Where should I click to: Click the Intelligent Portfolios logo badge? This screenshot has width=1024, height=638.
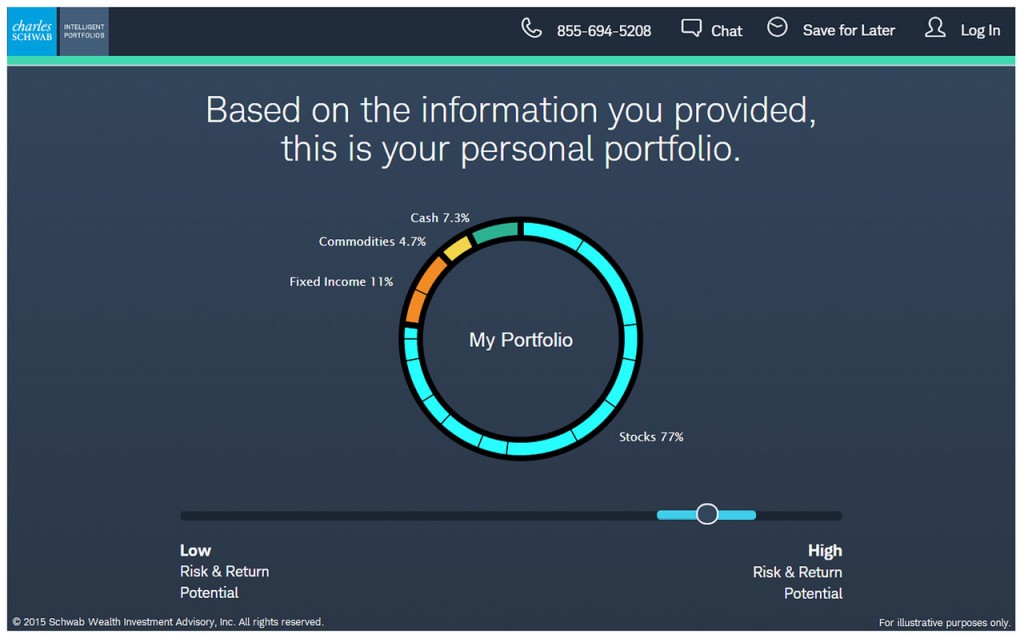coord(84,31)
